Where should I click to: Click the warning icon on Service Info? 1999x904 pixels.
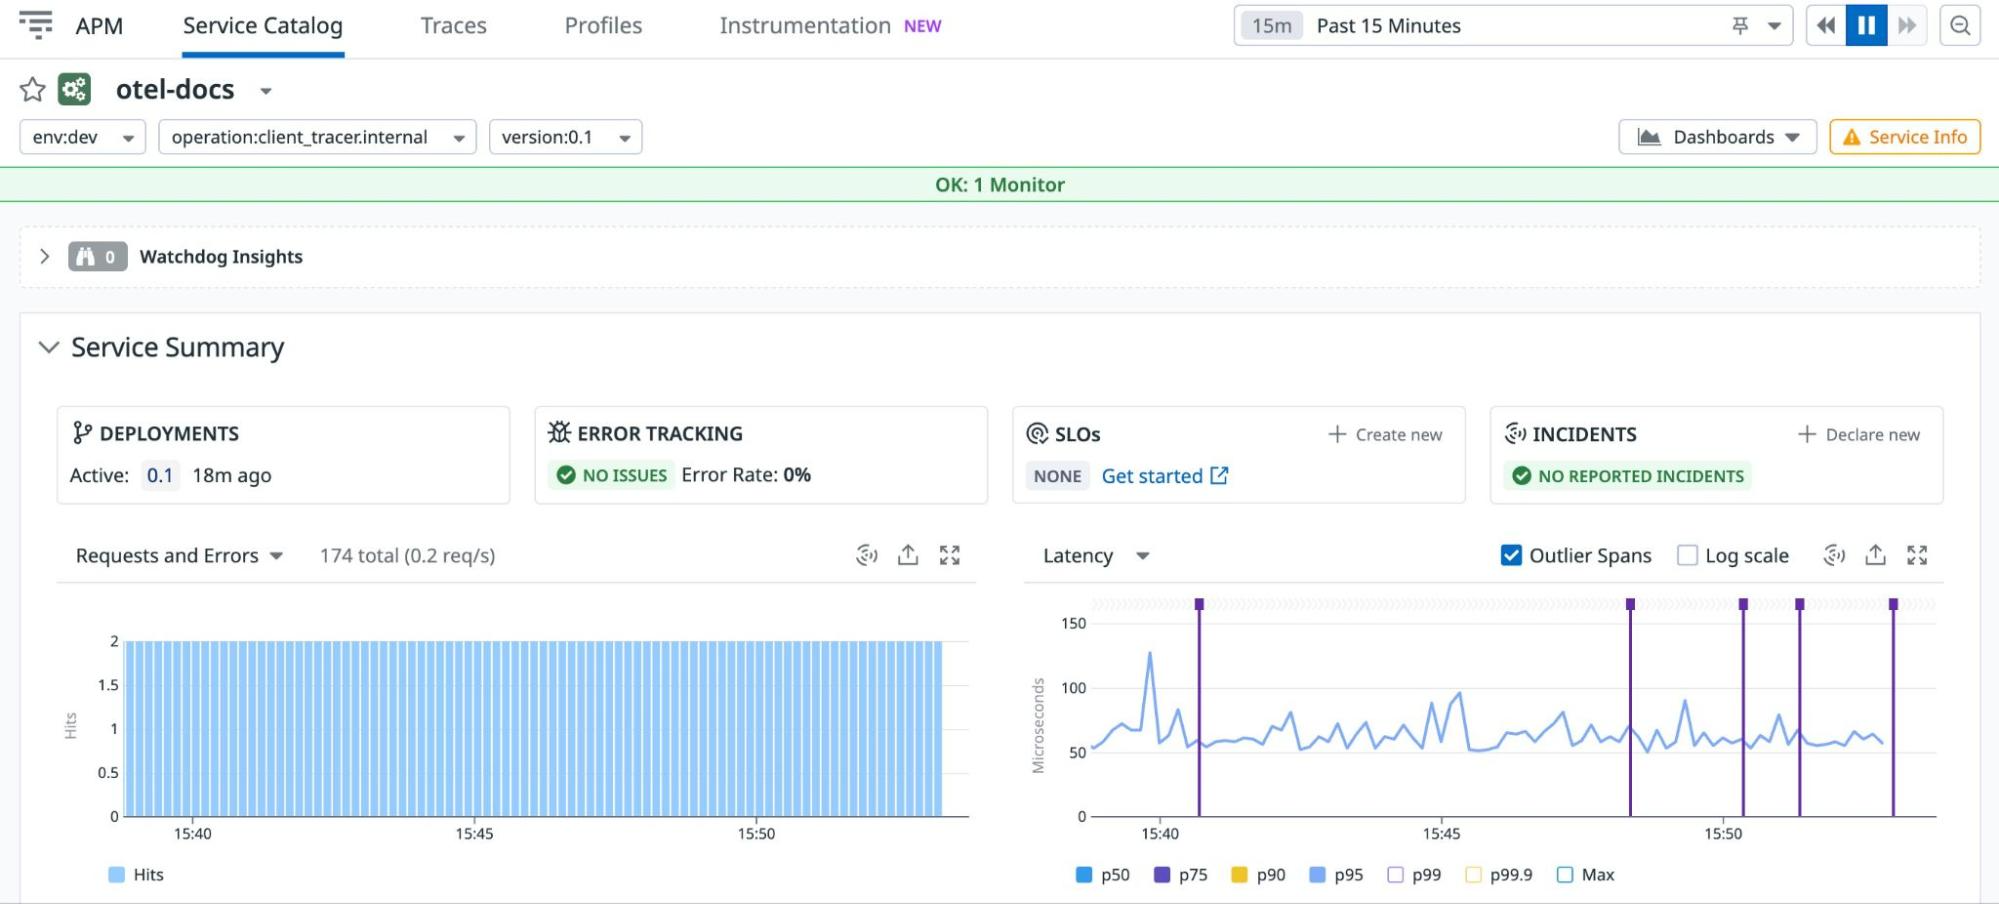pos(1851,137)
